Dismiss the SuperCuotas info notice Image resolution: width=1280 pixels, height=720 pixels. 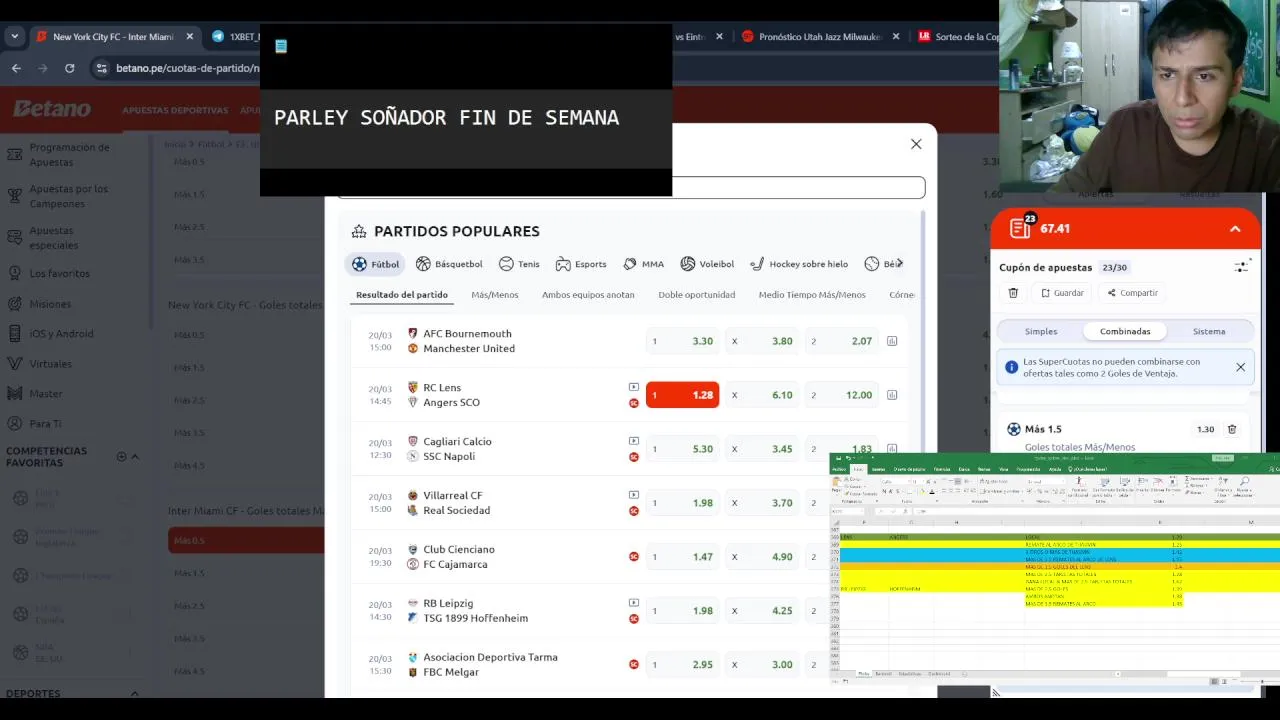tap(1240, 367)
